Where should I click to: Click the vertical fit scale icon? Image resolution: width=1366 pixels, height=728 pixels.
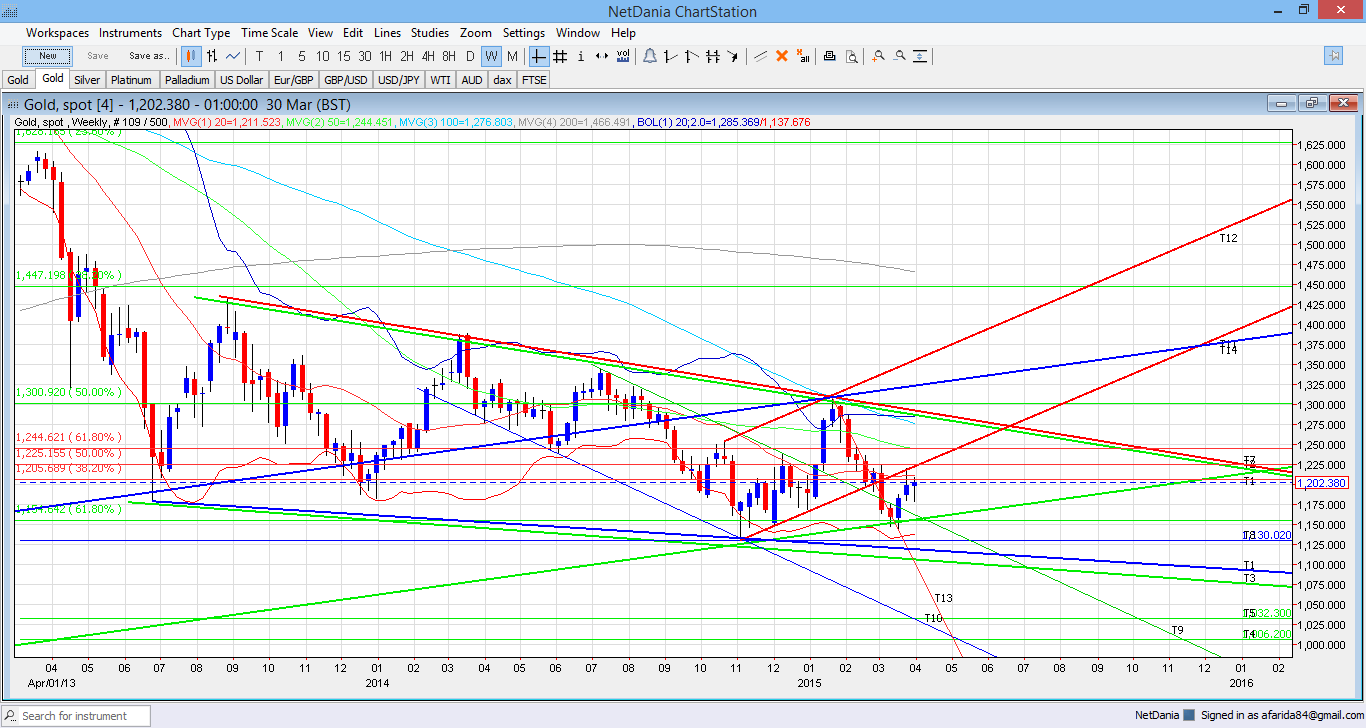[x=921, y=56]
